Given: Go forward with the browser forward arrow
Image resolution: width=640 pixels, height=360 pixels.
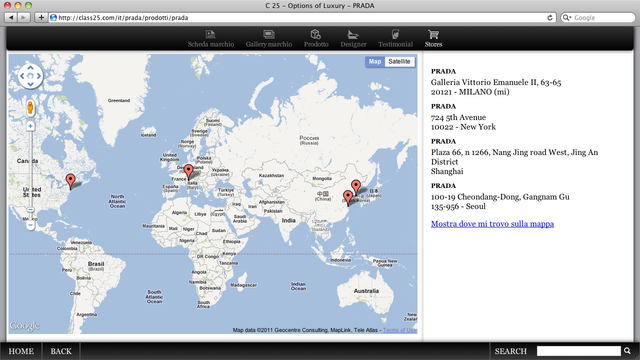Looking at the screenshot, I should point(24,18).
